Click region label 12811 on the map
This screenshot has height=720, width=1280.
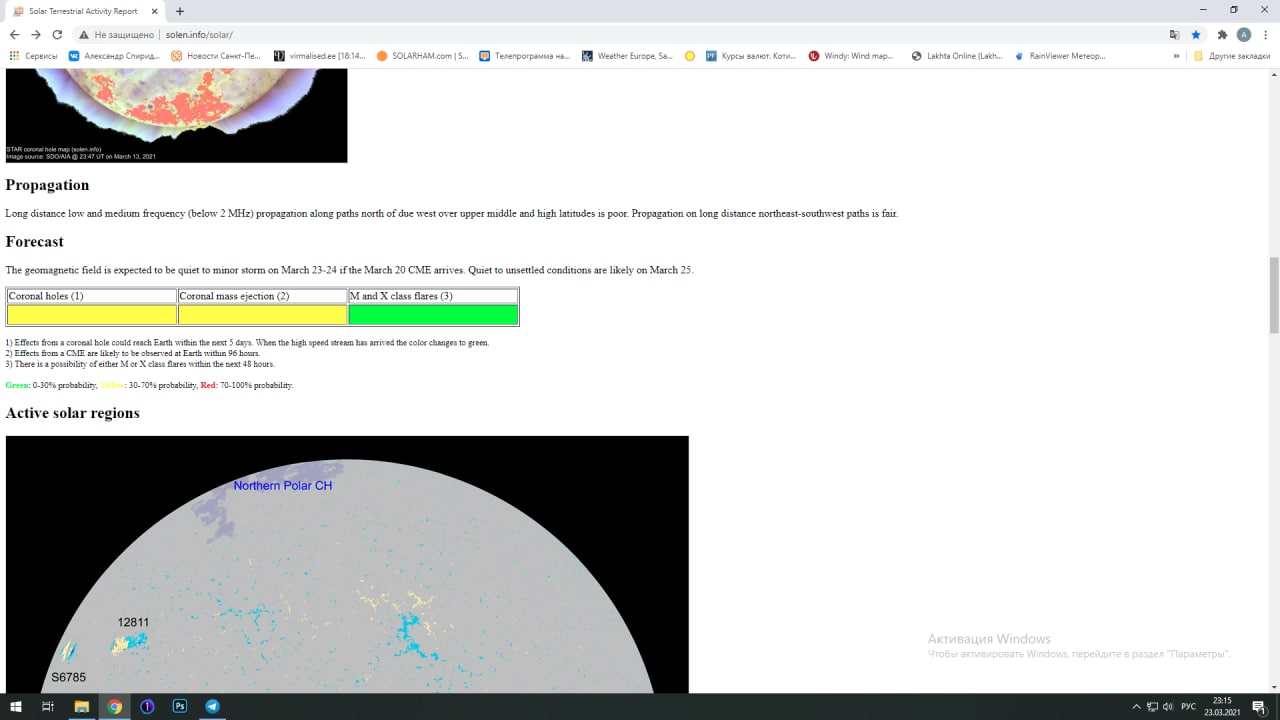click(x=133, y=622)
